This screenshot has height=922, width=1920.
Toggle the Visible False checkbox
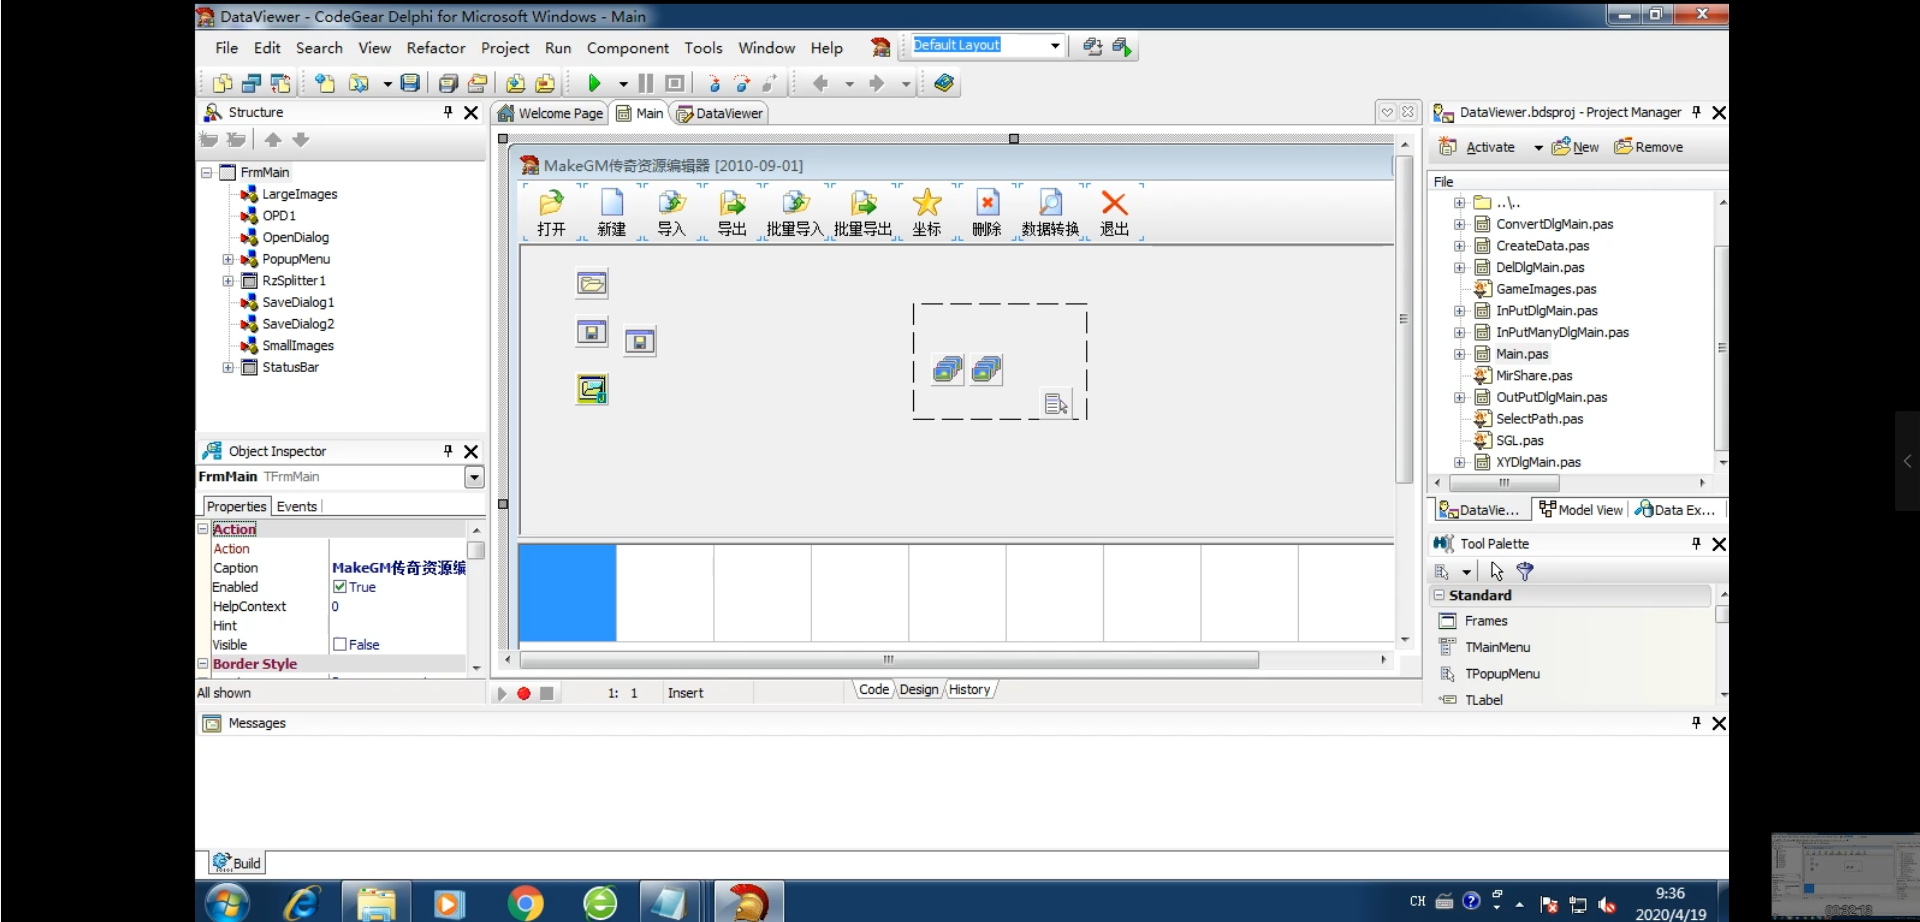(x=340, y=645)
